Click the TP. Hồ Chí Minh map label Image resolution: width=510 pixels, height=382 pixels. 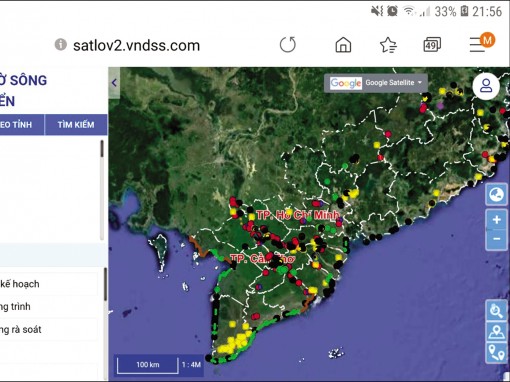point(298,215)
